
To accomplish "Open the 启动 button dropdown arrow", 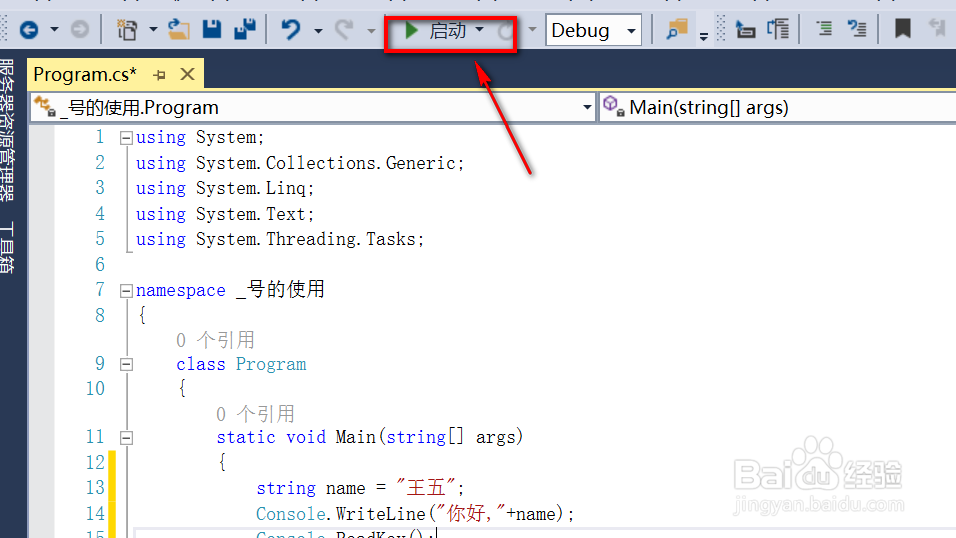I will tap(479, 29).
